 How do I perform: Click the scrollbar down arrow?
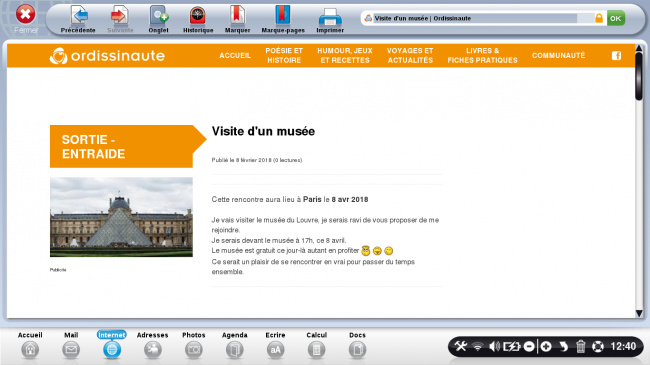(639, 314)
